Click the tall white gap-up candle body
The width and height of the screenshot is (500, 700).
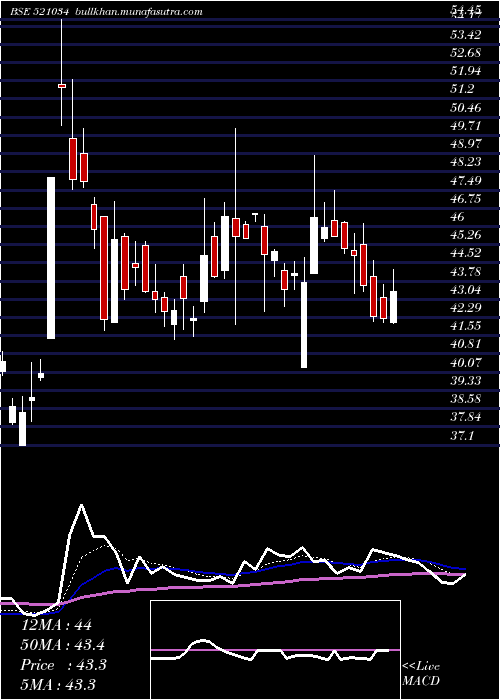[51, 258]
